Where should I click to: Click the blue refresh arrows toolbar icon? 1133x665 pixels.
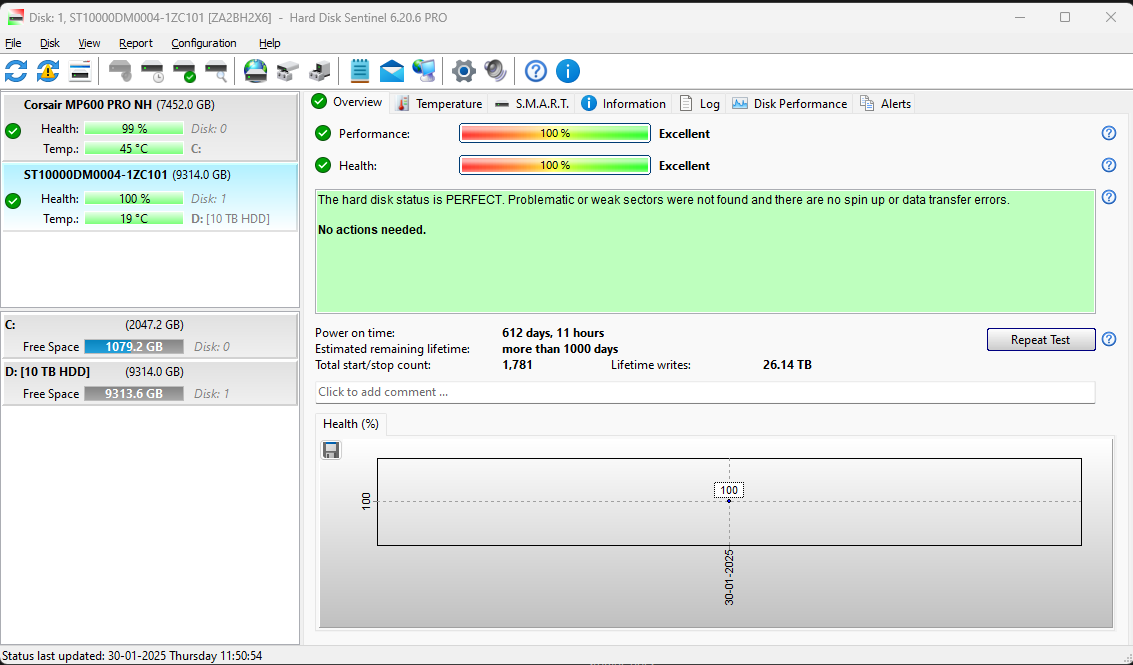(16, 71)
